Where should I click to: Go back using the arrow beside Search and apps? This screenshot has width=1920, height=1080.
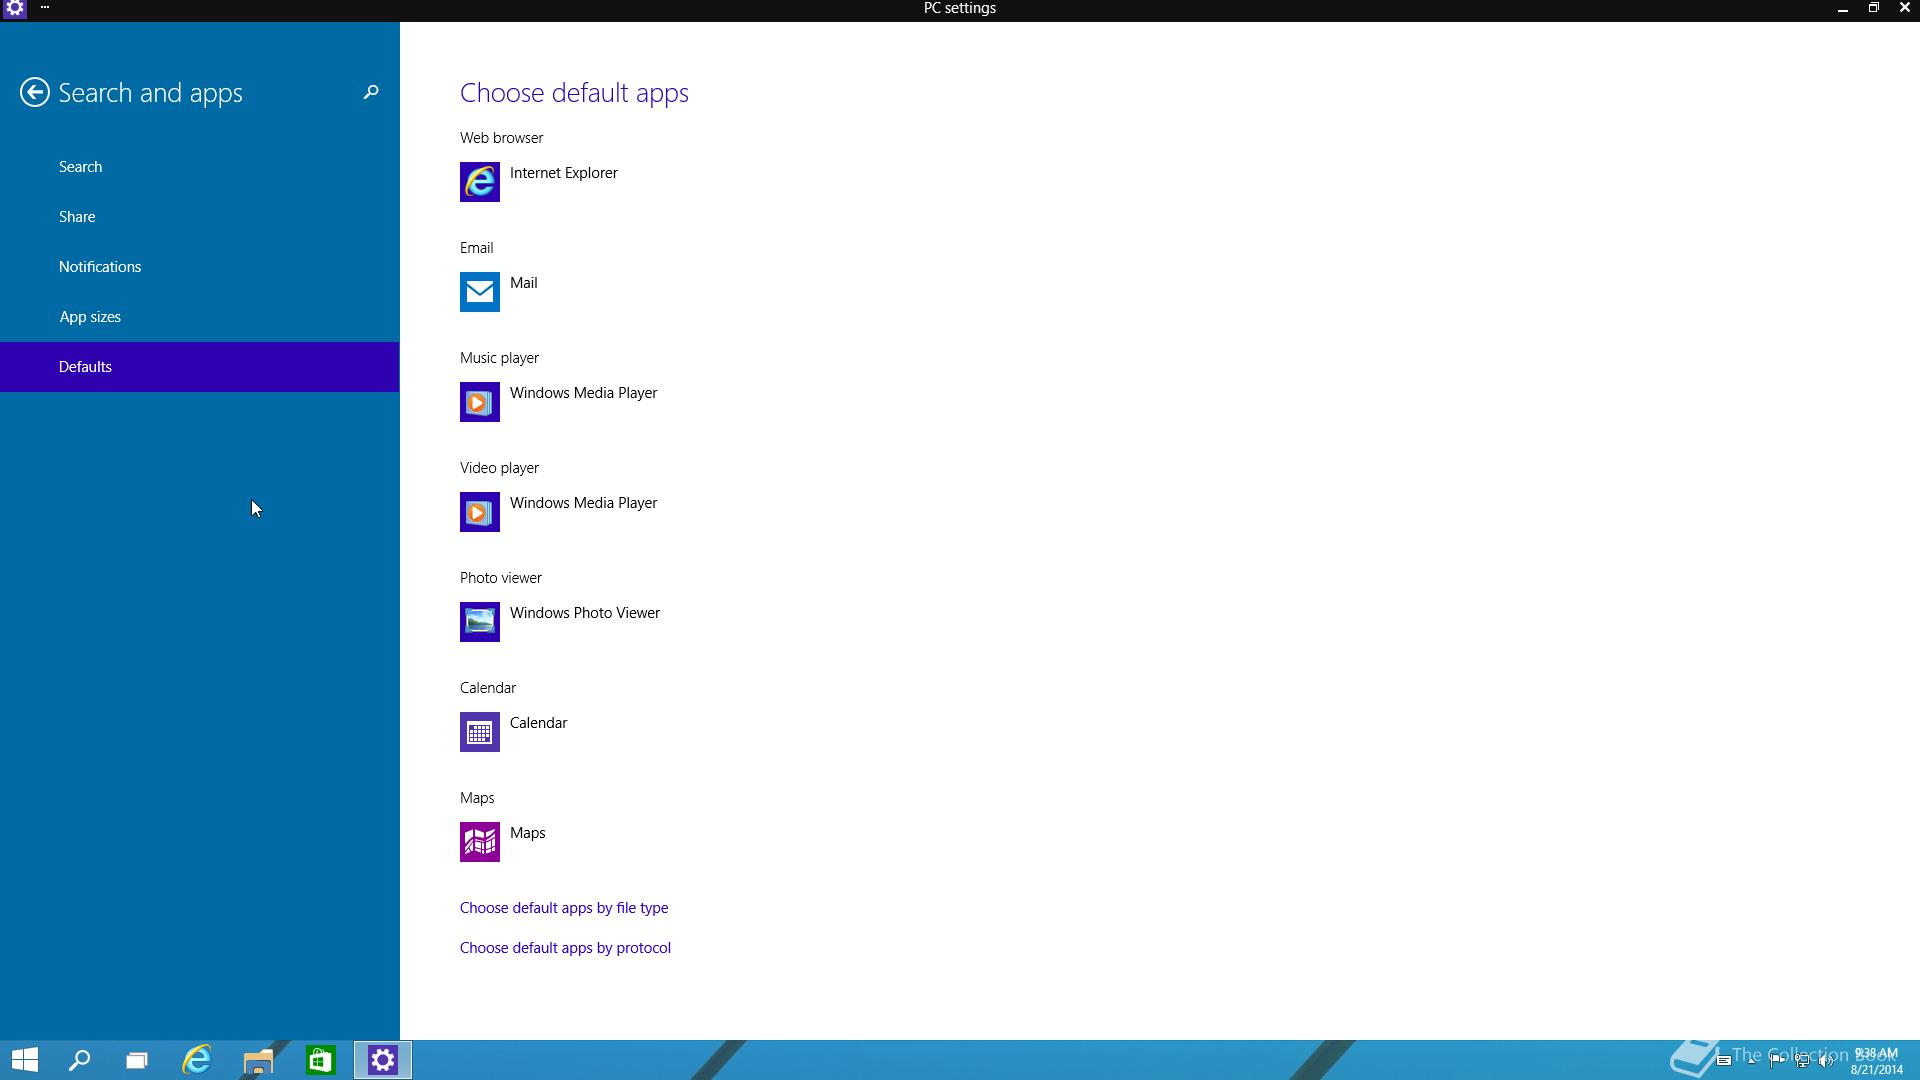point(35,93)
